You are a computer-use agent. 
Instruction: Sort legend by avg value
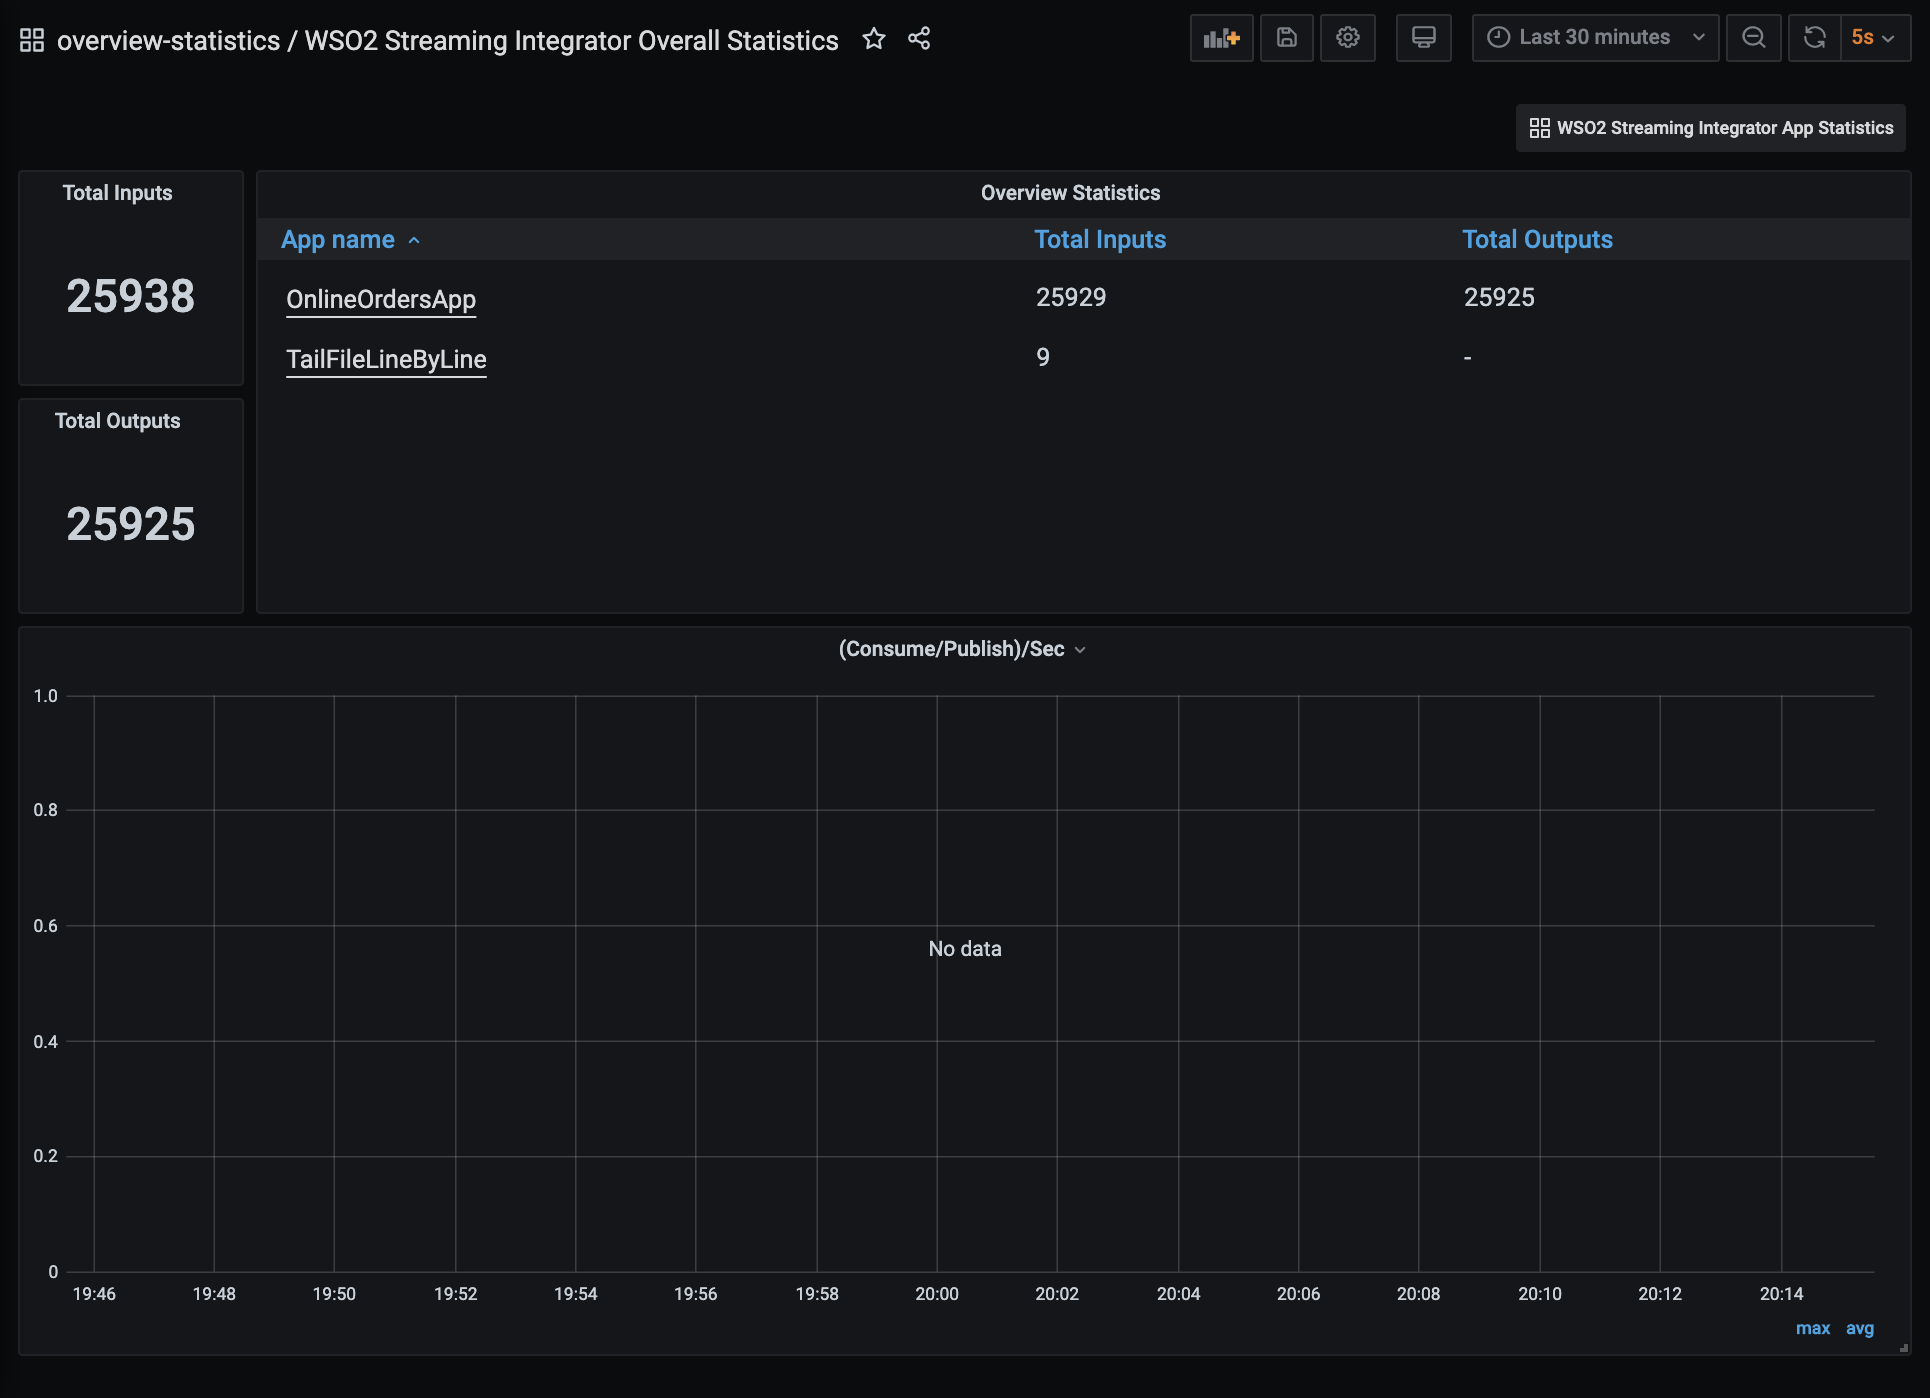point(1860,1328)
